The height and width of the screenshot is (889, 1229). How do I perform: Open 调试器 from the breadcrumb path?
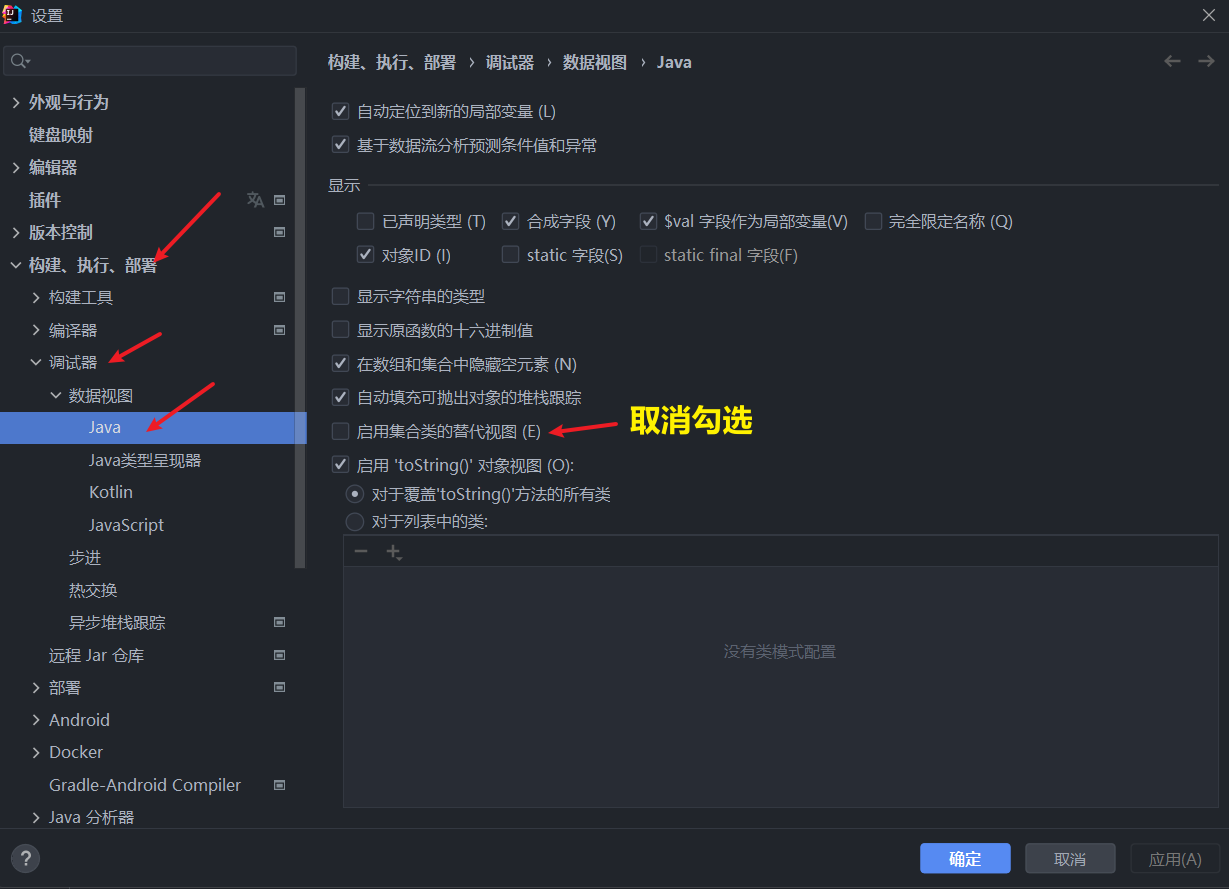click(x=510, y=61)
